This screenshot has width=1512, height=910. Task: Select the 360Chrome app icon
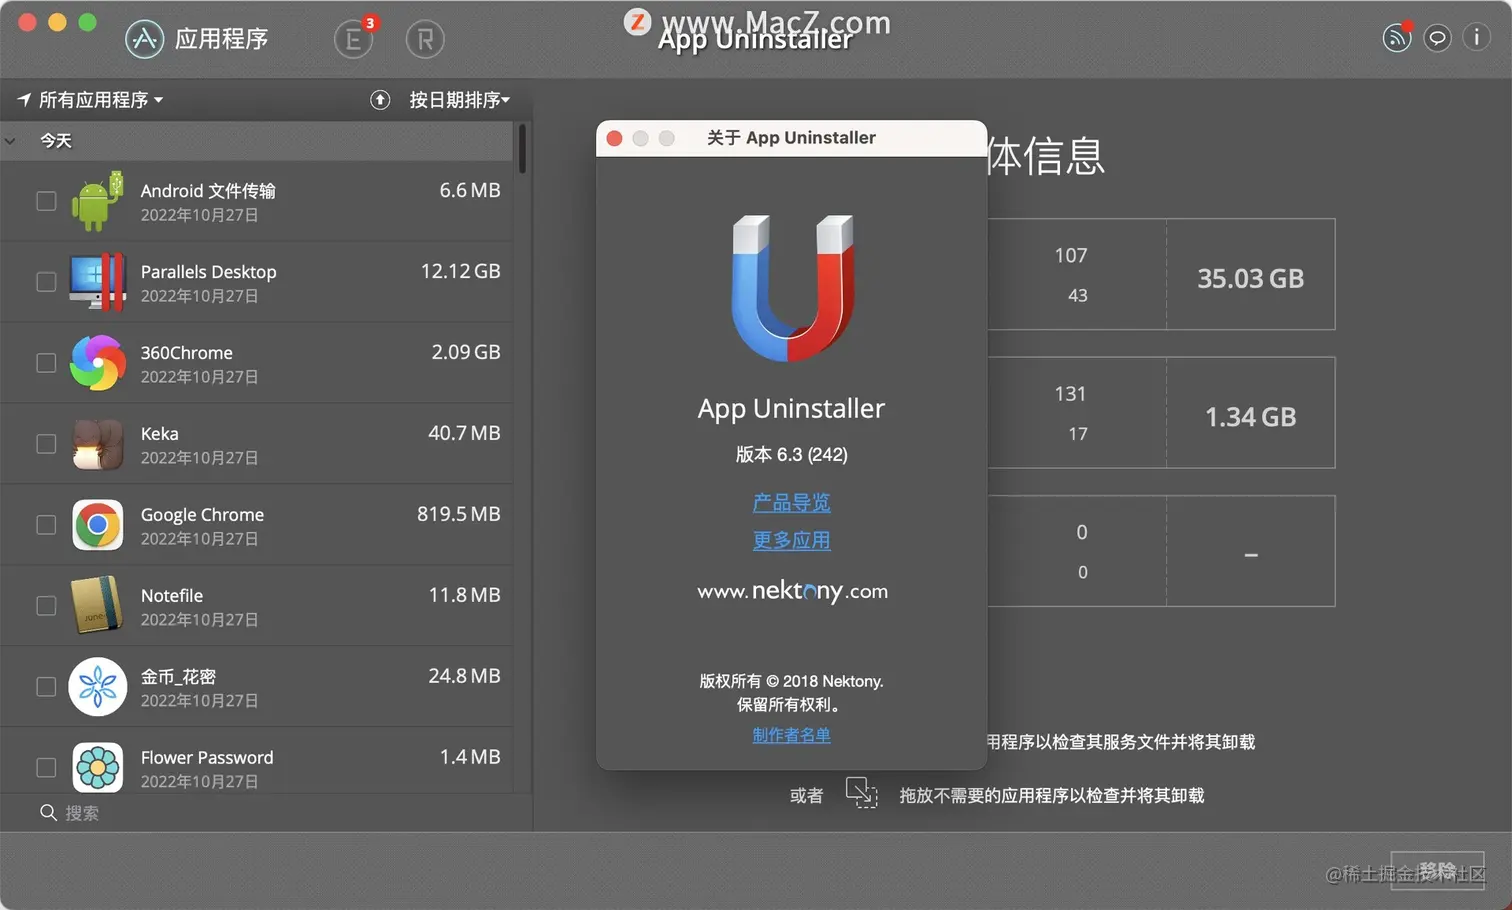click(x=98, y=363)
